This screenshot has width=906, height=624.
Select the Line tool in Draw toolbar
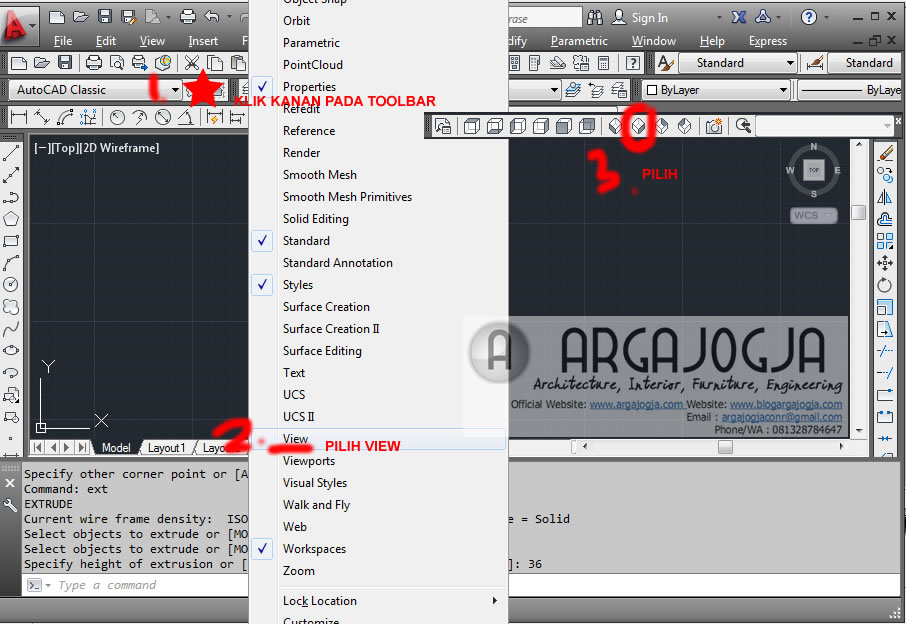click(x=11, y=153)
